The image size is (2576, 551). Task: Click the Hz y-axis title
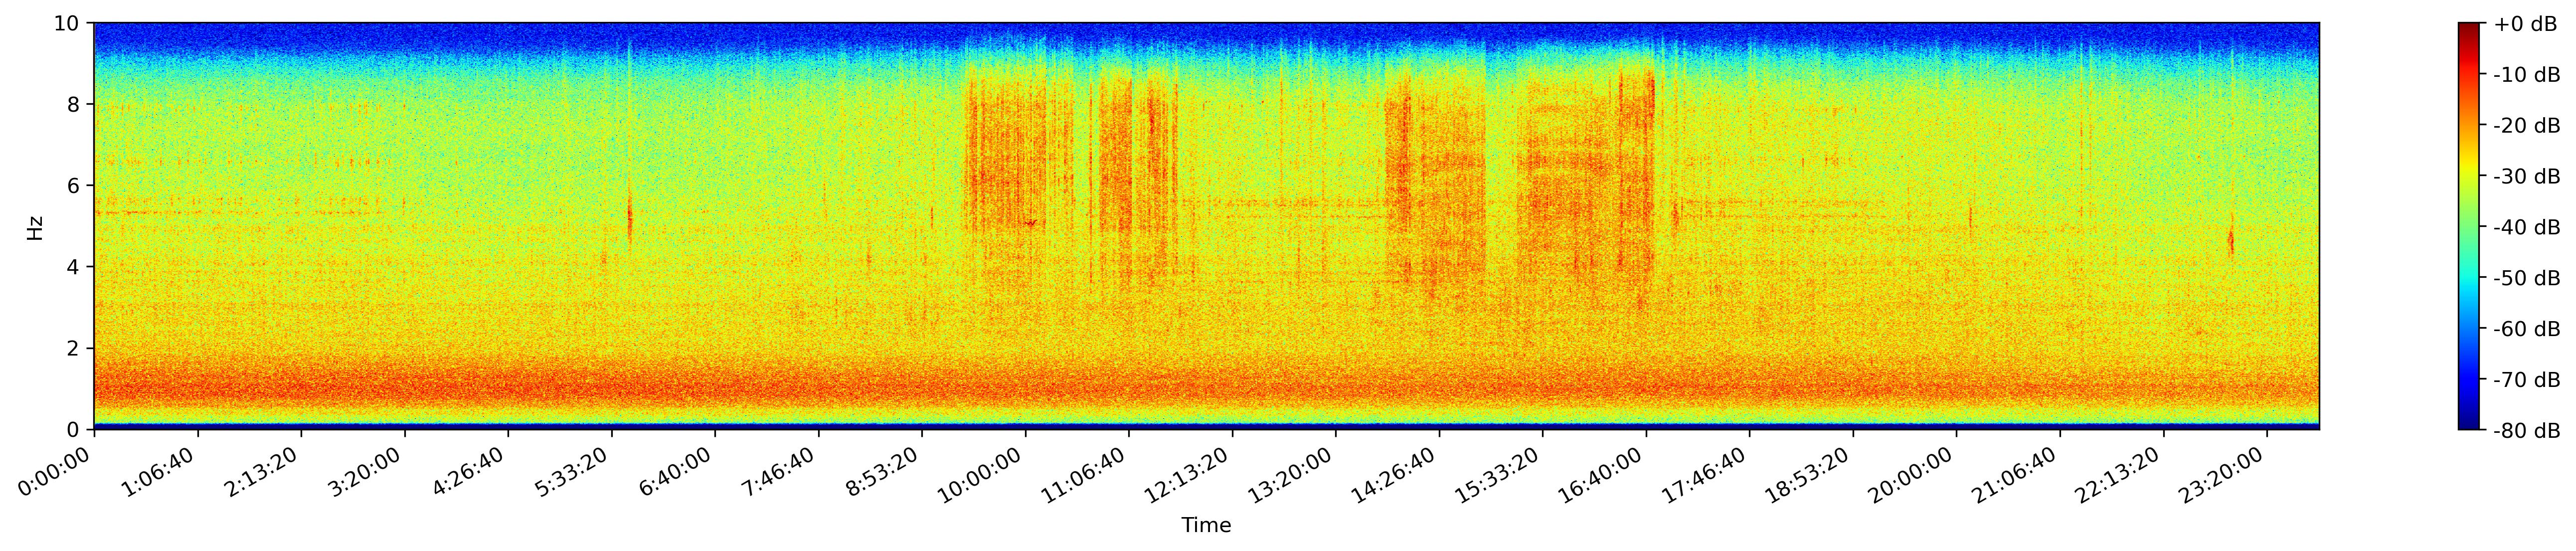[x=36, y=227]
